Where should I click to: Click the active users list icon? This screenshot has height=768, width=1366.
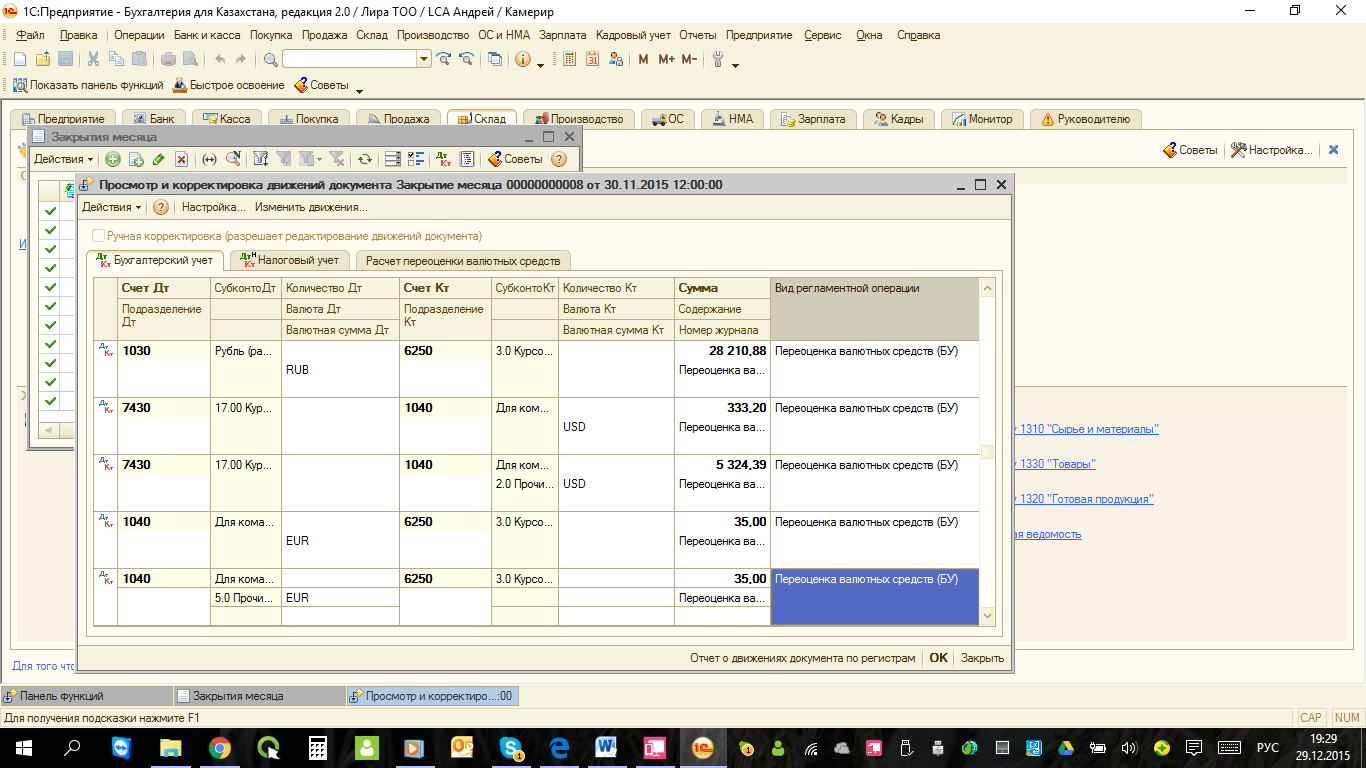615,59
